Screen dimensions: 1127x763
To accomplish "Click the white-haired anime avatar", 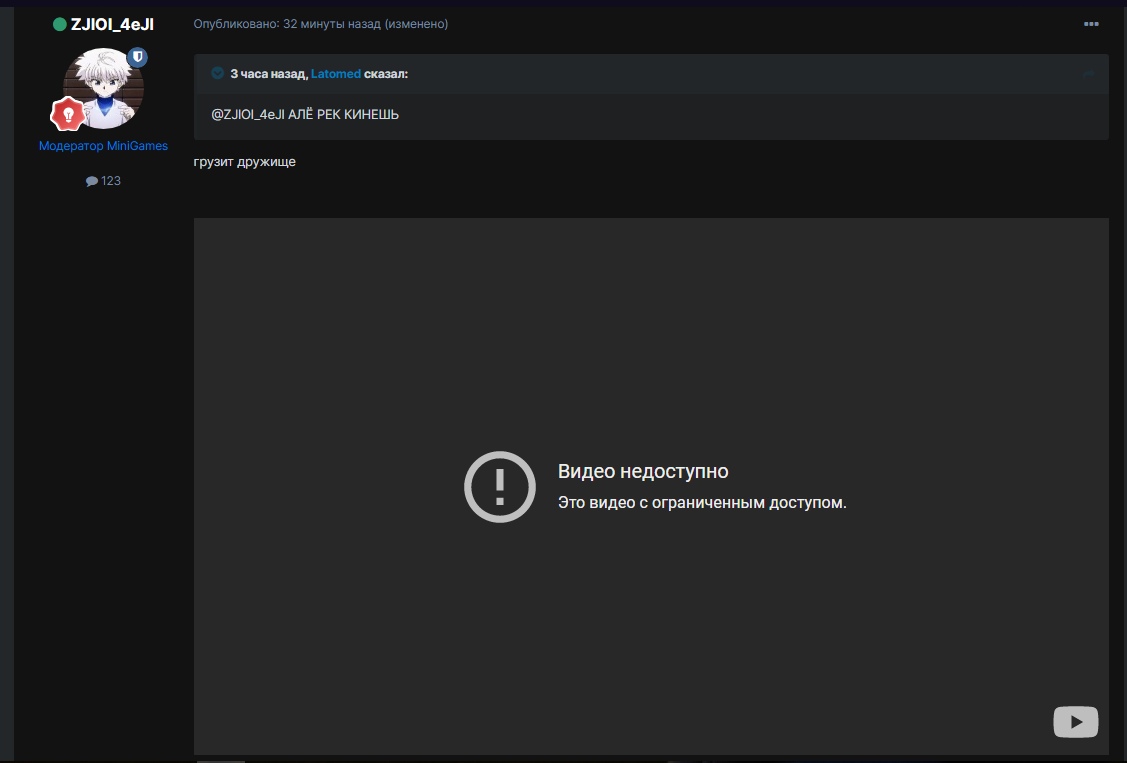I will 103,88.
